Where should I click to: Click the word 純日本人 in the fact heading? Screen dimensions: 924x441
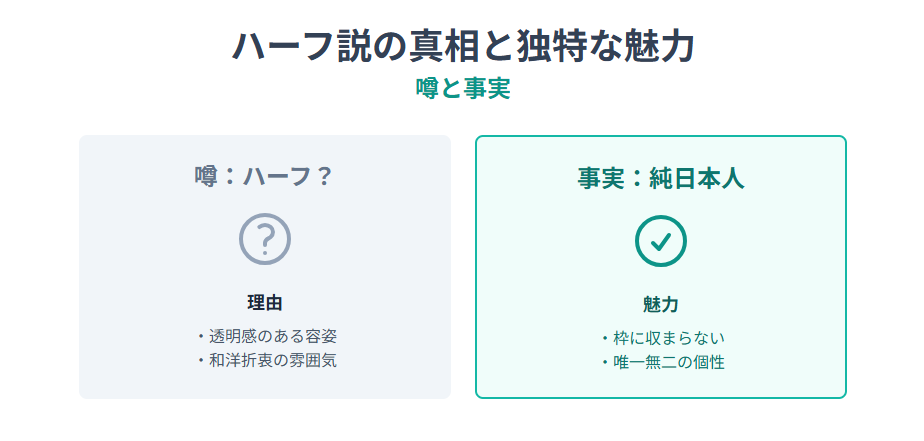pyautogui.click(x=697, y=178)
